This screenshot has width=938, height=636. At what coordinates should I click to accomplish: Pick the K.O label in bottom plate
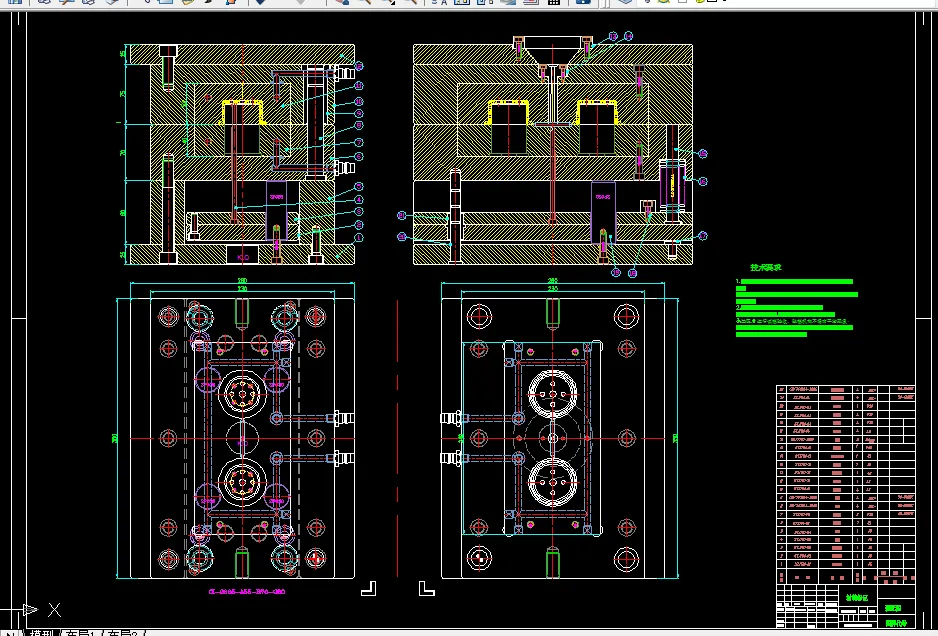tap(243, 257)
